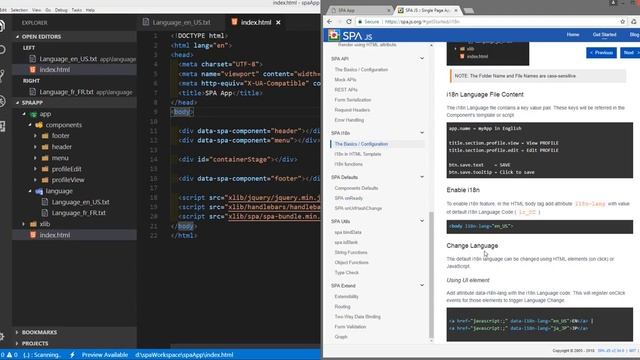Open index.html under the LEFT open editors group
This screenshot has width=640, height=360.
[x=55, y=70]
